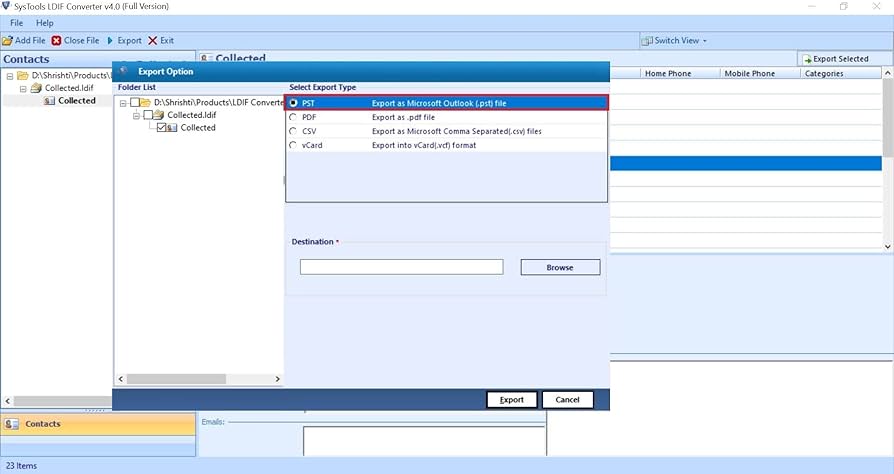Click the Add File toolbar icon
The image size is (894, 474).
(x=7, y=41)
